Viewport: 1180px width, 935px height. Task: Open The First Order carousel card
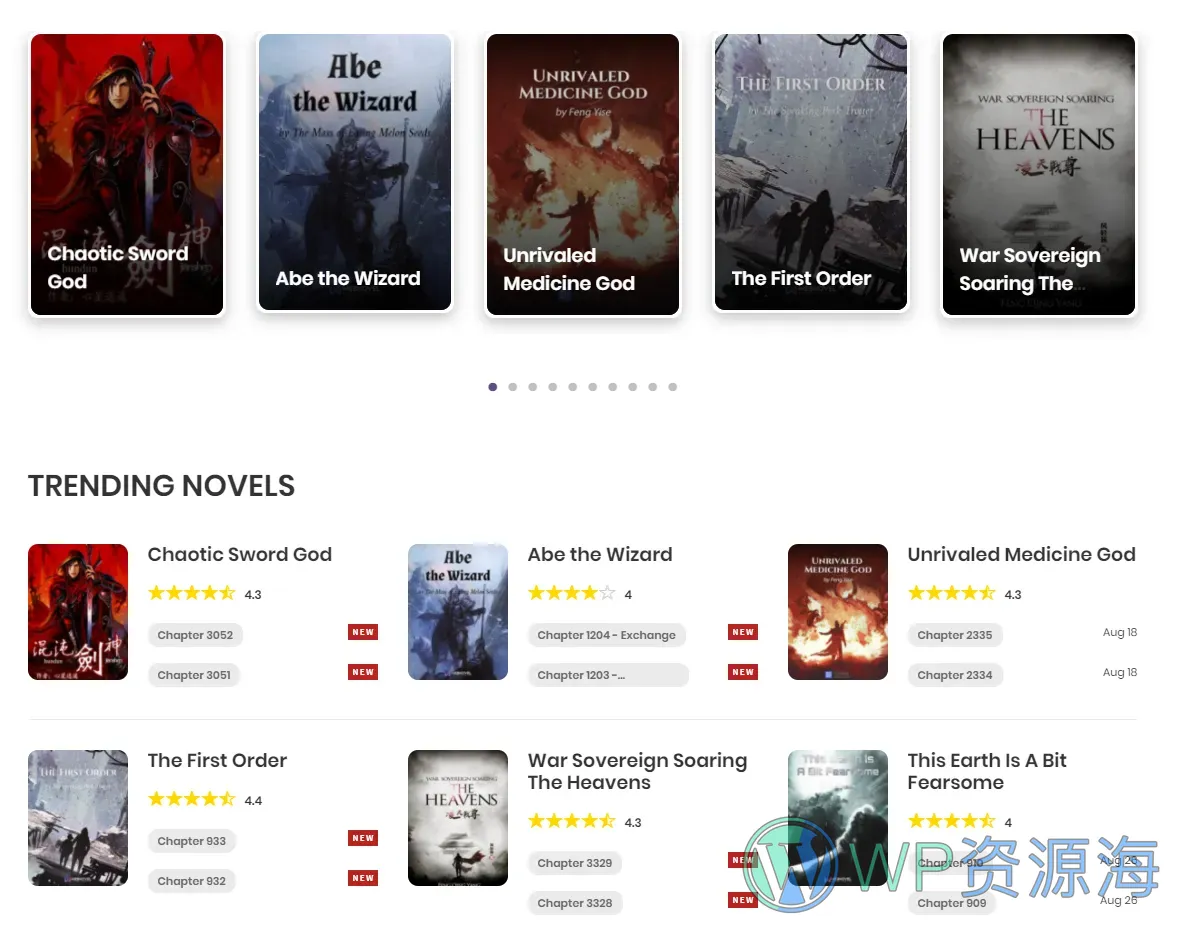coord(810,172)
